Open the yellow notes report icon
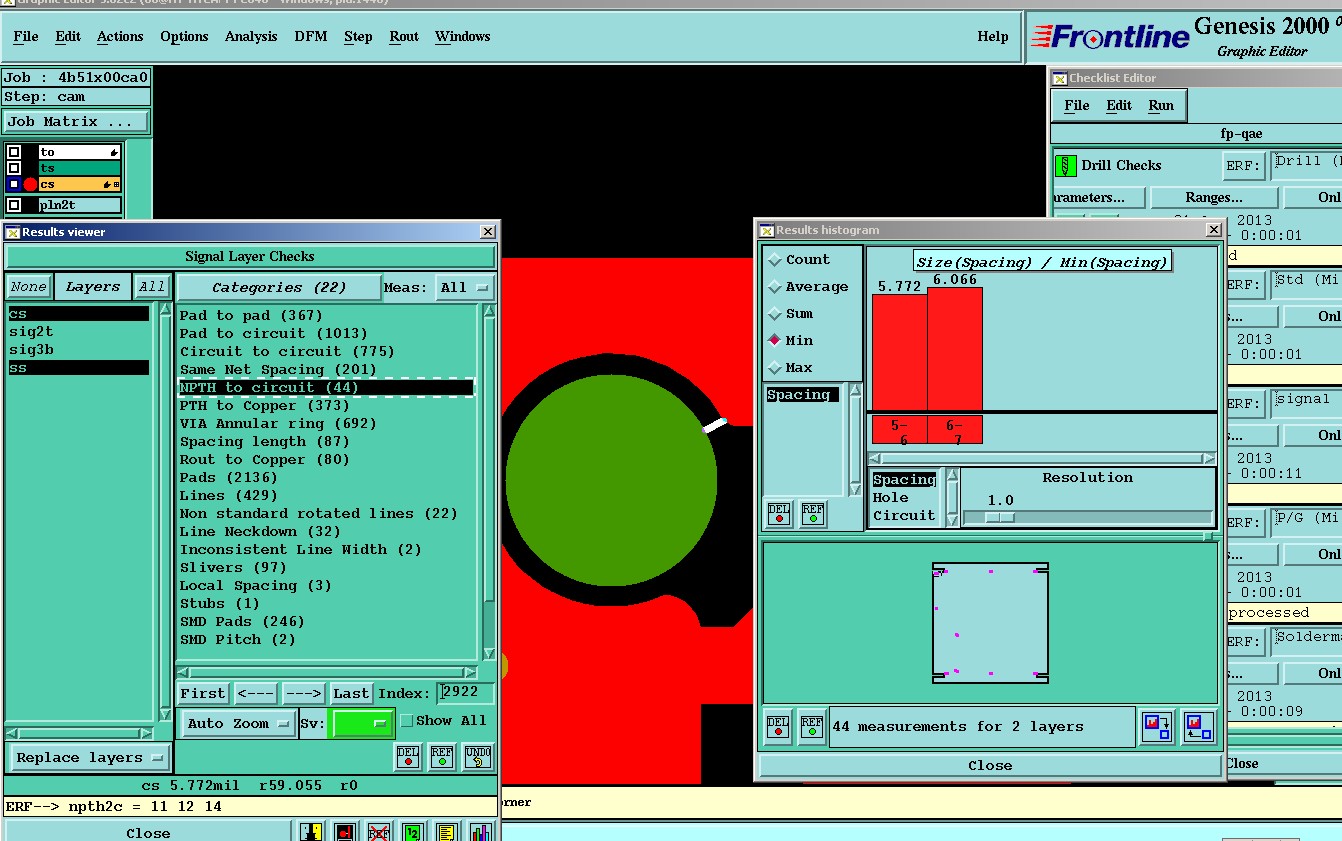 [446, 832]
